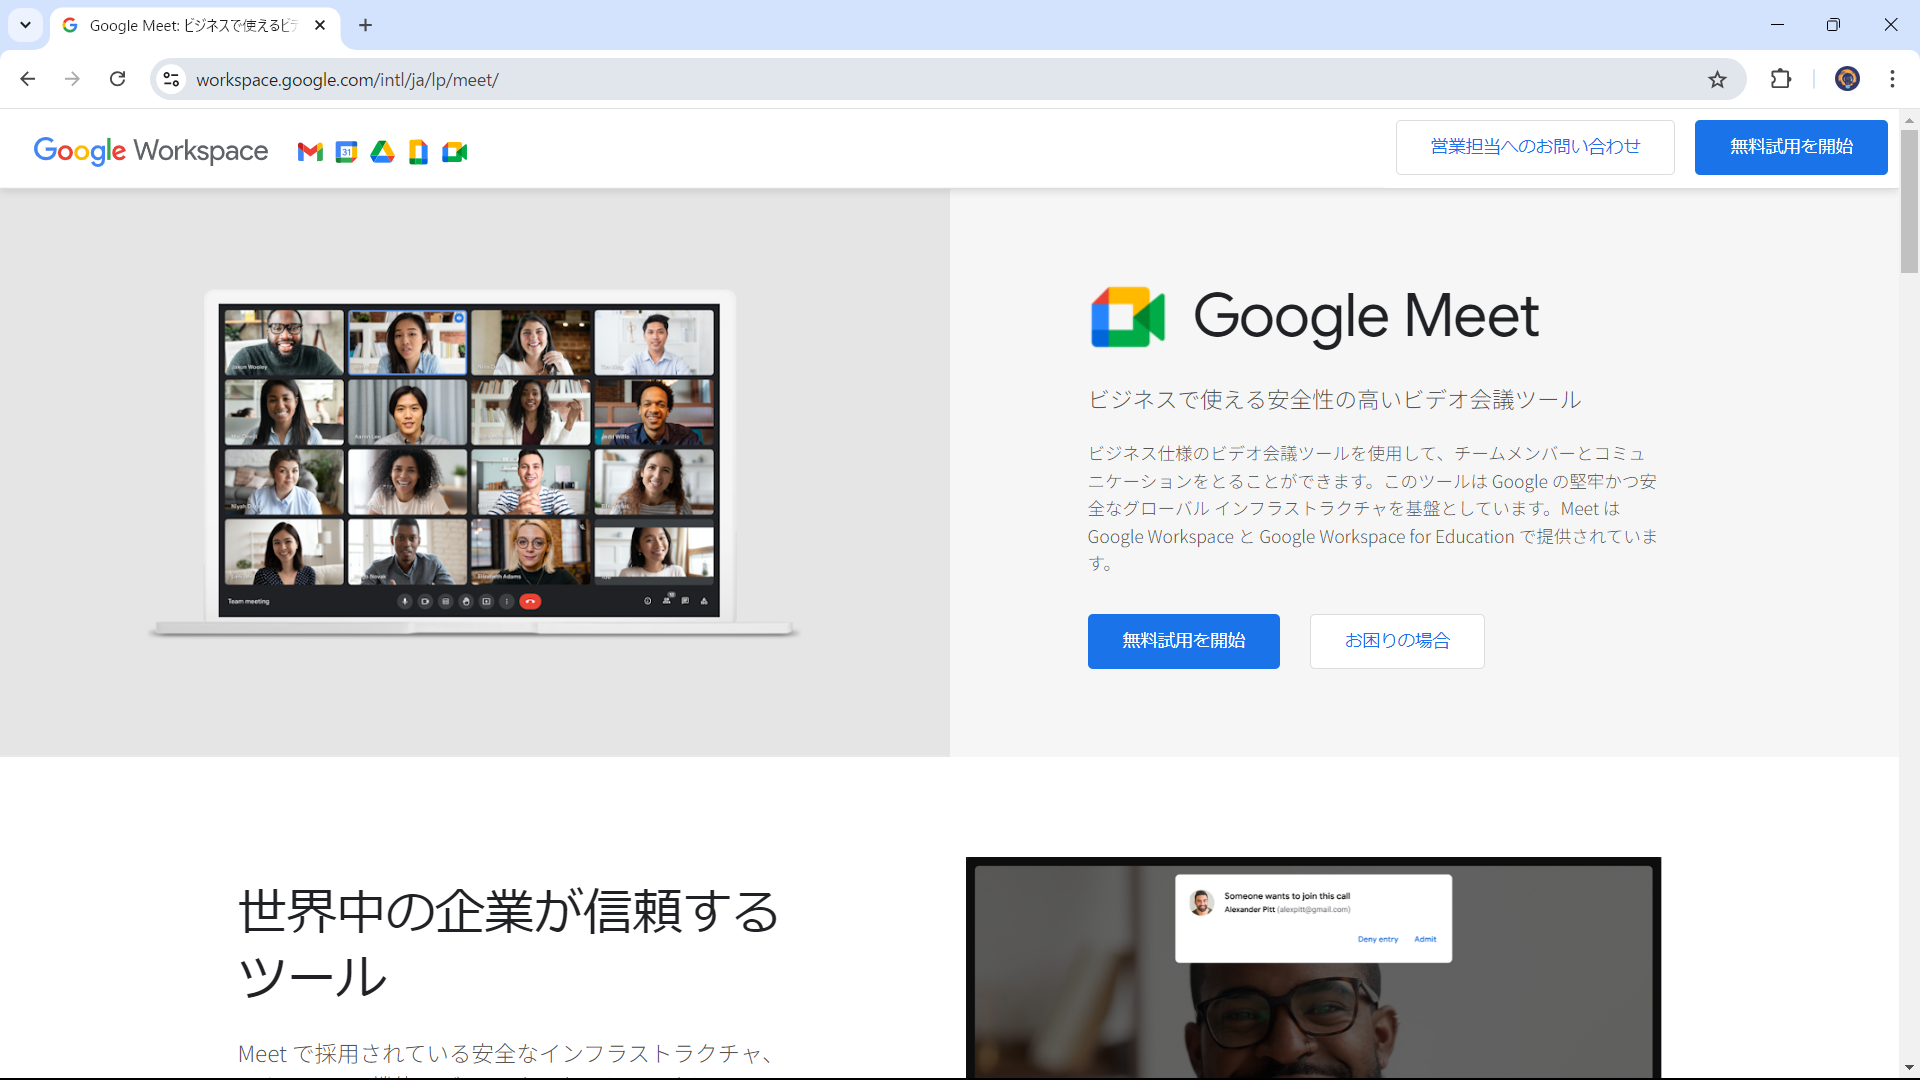Click the laptop video meeting image
Screen dimensions: 1920x1080
pyautogui.click(x=472, y=465)
